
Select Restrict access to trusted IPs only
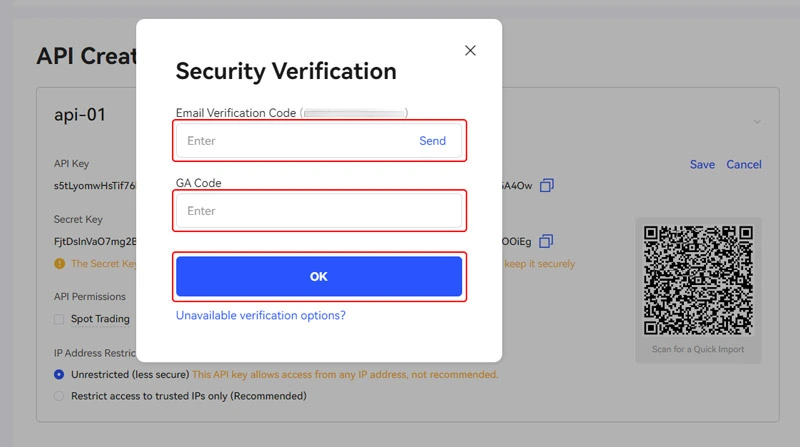(59, 395)
